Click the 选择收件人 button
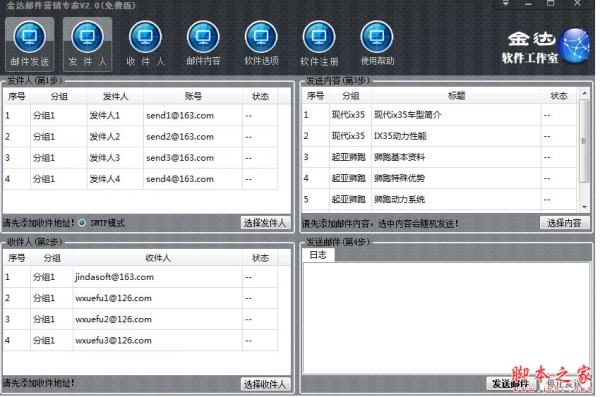 (x=265, y=384)
